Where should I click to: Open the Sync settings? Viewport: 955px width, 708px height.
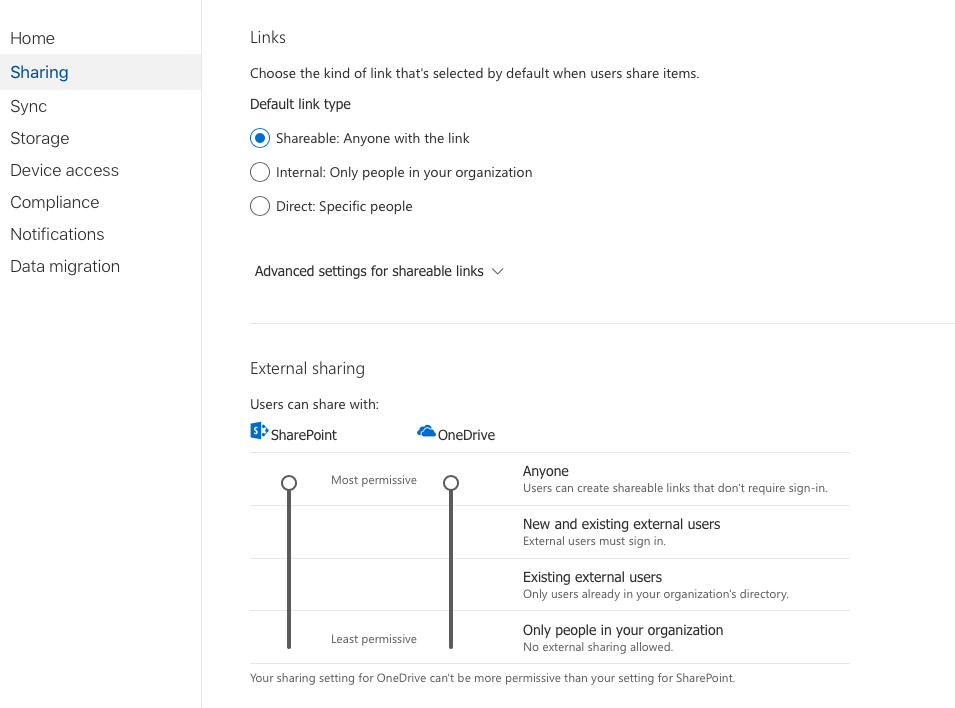coord(28,106)
